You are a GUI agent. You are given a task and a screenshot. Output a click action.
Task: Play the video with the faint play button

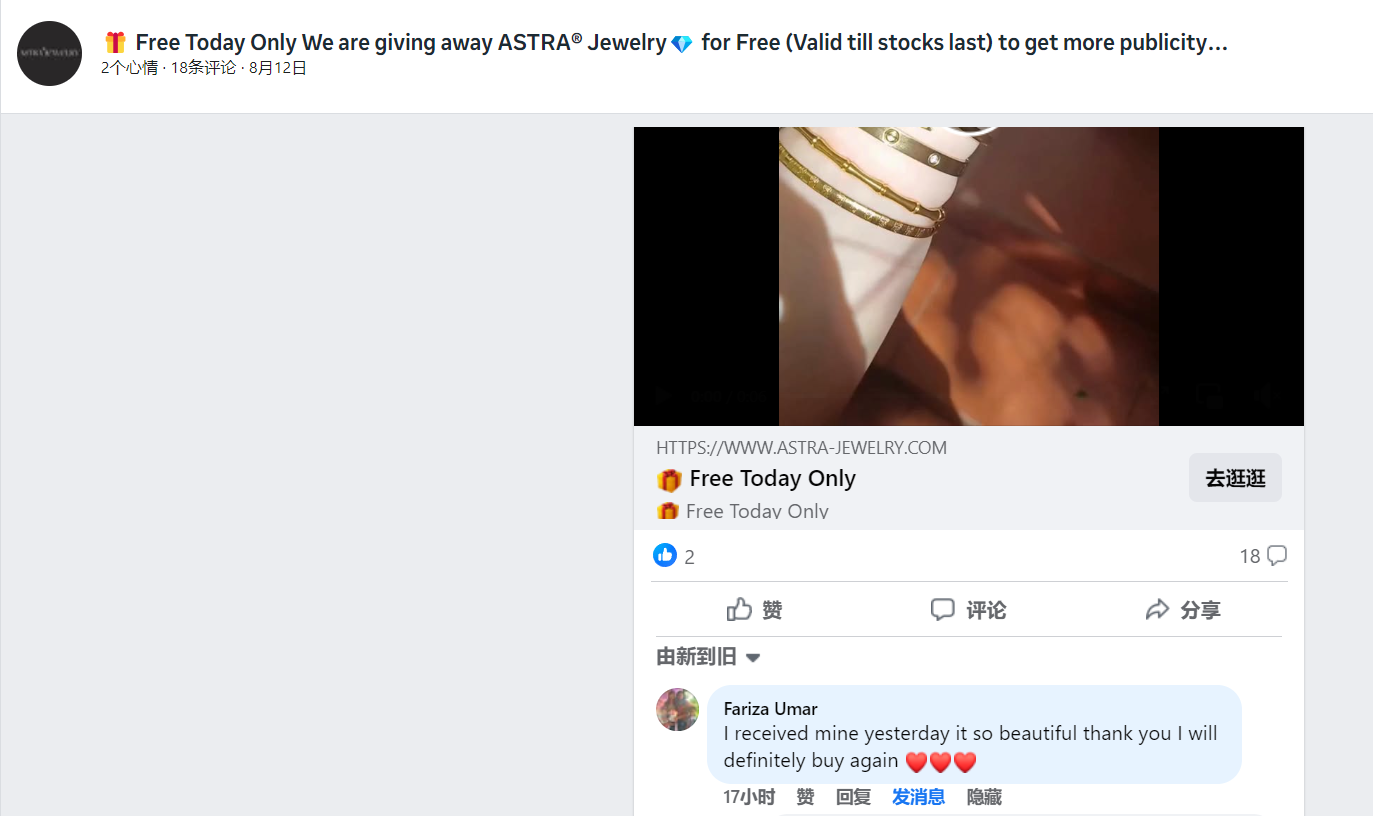(662, 395)
